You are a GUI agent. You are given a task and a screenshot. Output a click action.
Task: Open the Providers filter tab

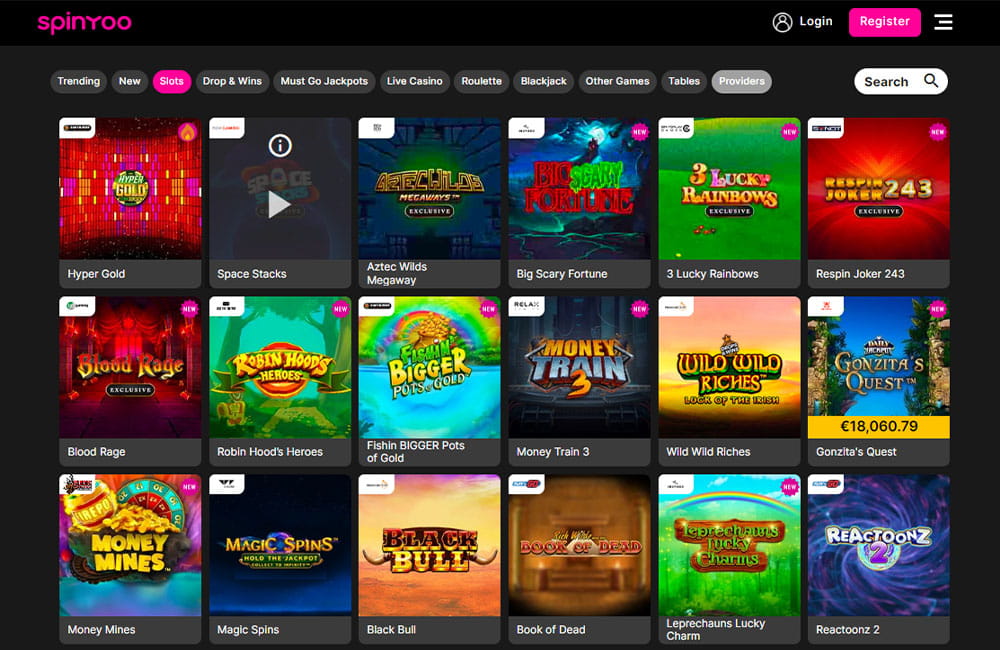742,81
